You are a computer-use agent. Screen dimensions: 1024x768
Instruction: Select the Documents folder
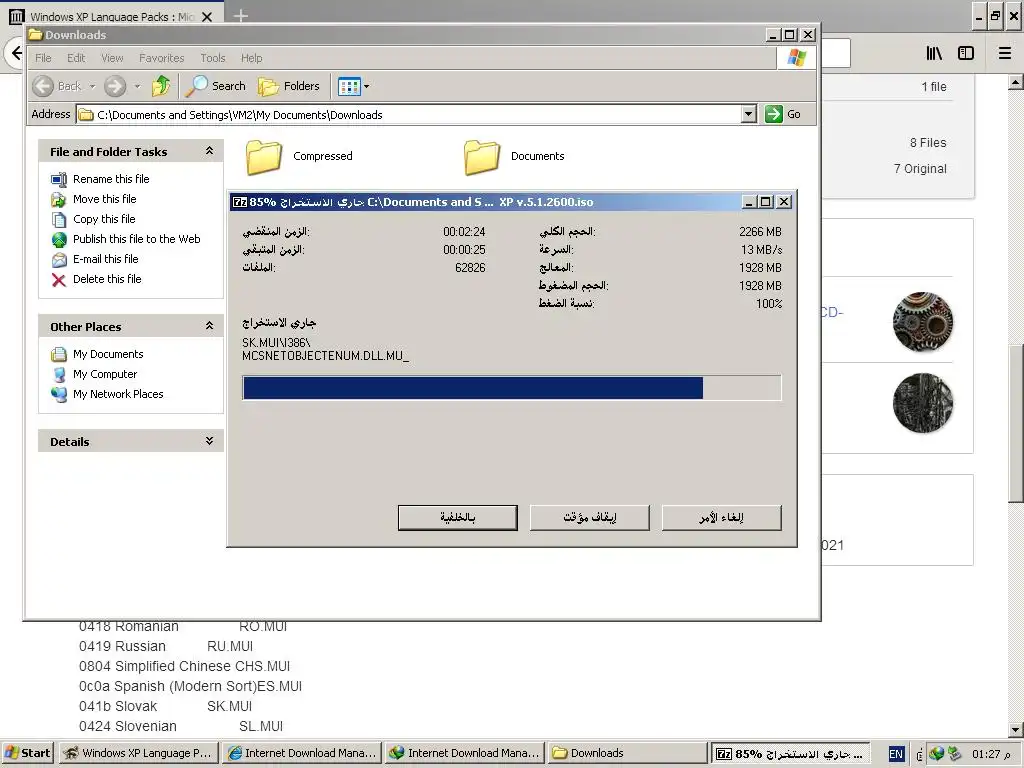[x=515, y=157]
